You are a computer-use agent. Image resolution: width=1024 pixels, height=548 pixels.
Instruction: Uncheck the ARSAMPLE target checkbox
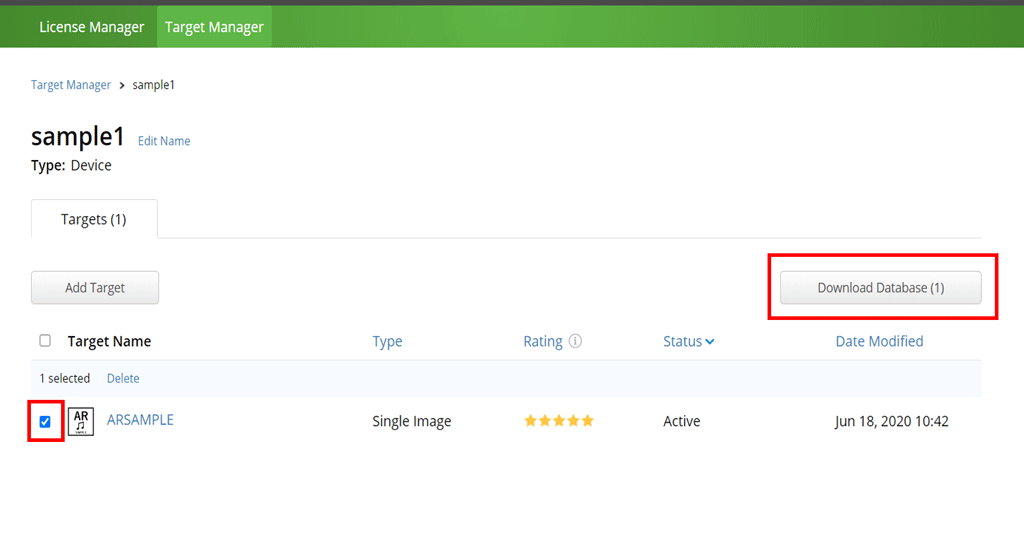click(x=45, y=422)
